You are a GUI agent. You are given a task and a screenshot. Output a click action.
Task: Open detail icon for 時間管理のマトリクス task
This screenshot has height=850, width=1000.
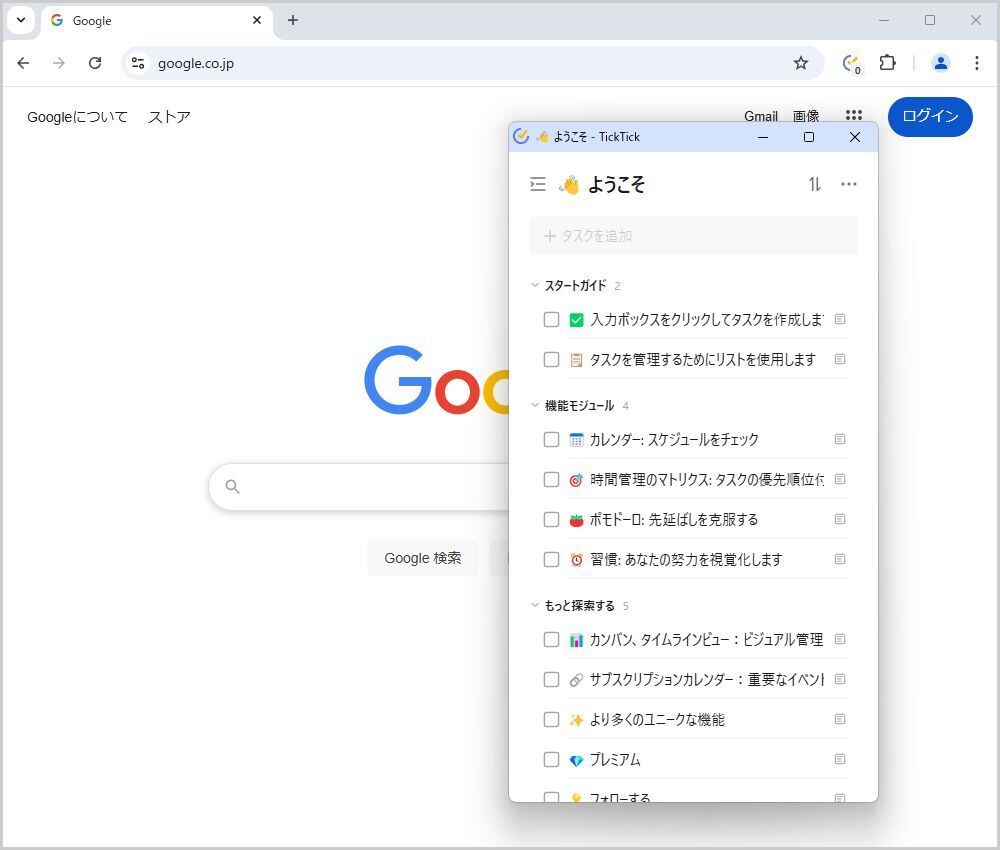click(x=840, y=479)
